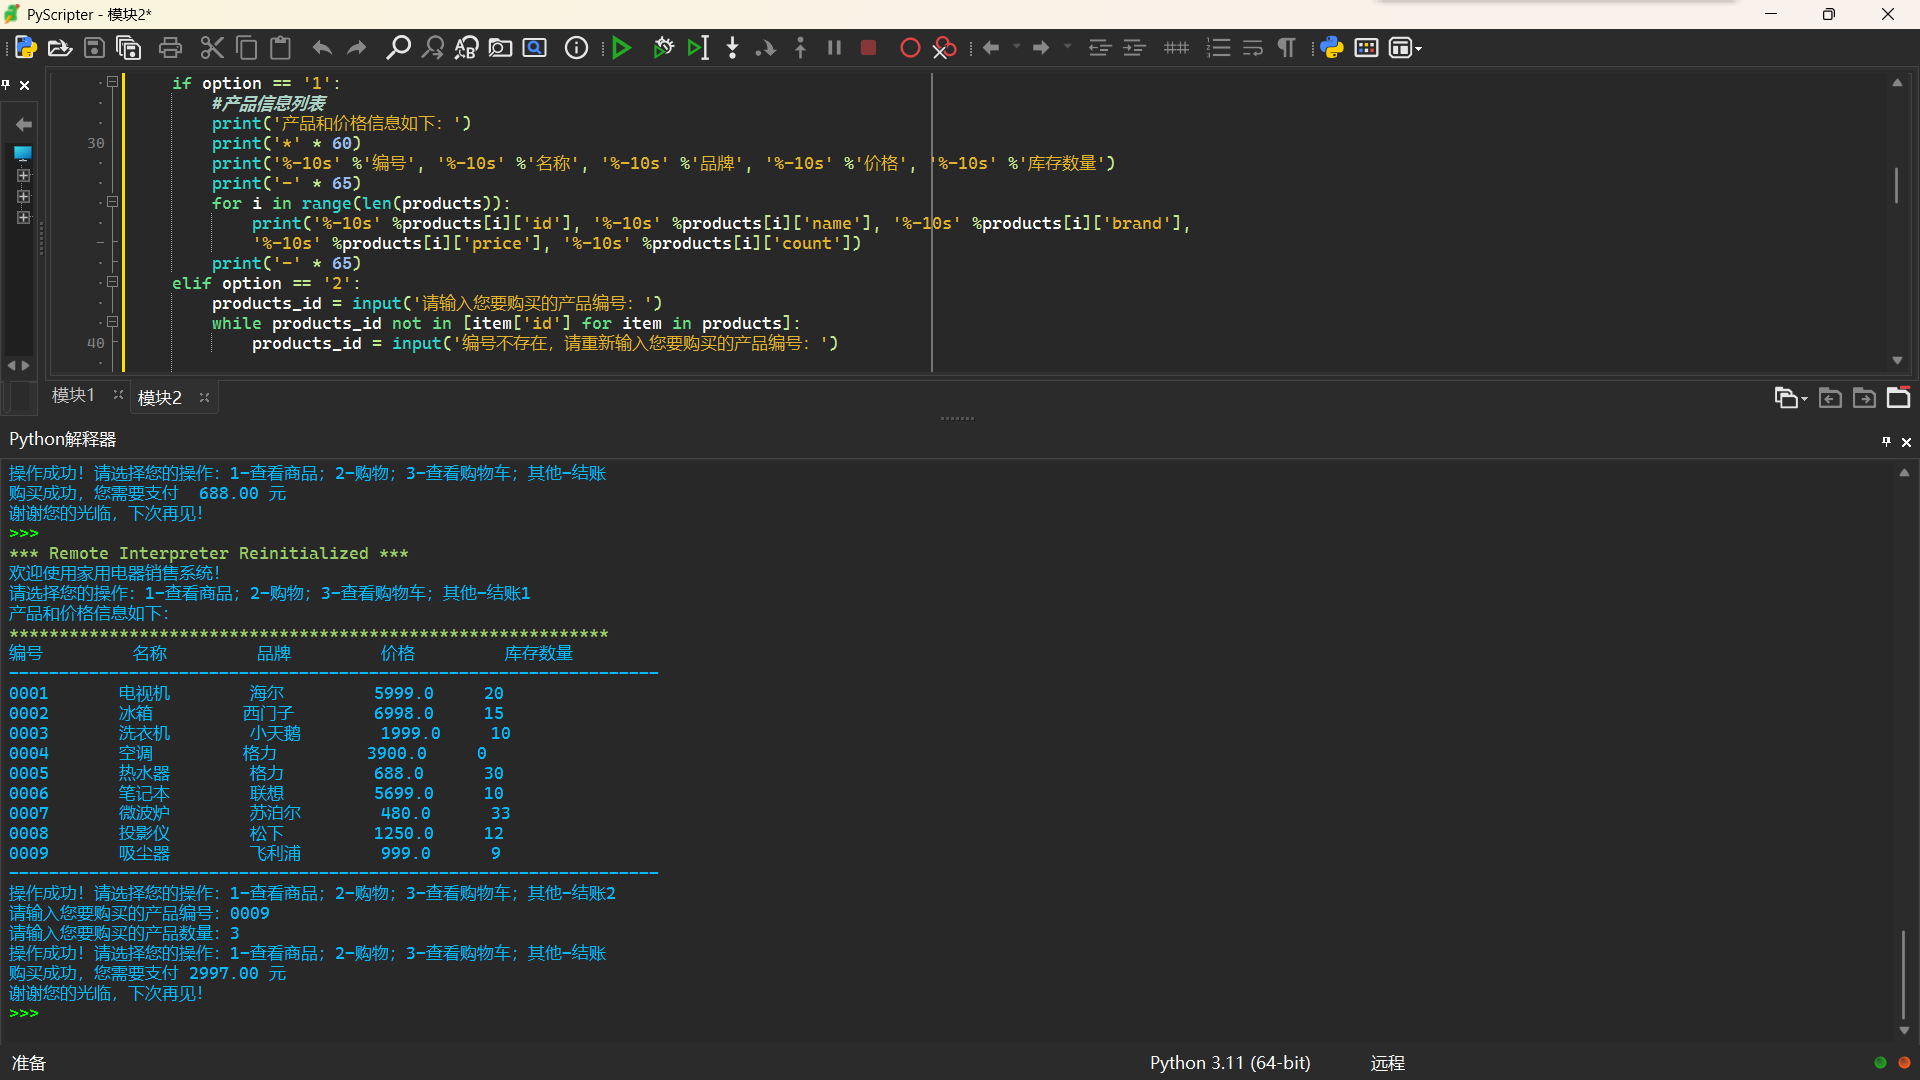Click the Step into debug icon

[x=732, y=48]
